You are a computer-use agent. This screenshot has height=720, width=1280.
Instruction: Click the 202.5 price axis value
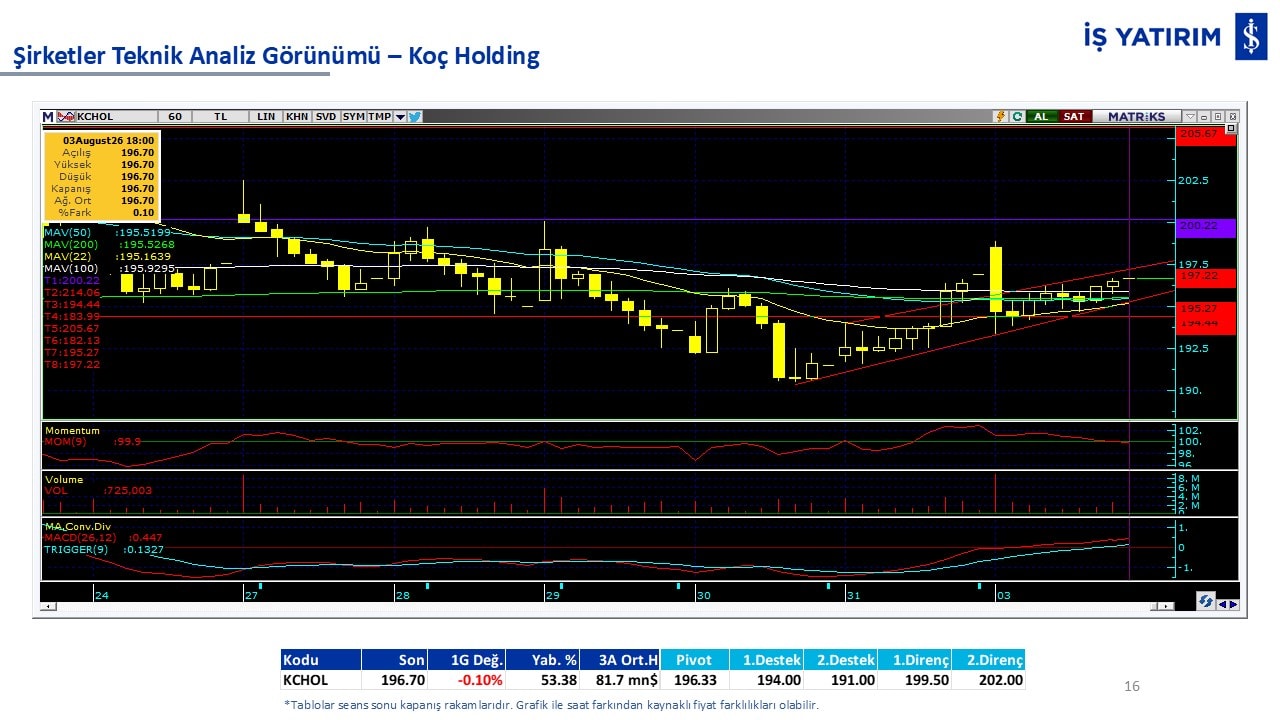coord(1194,180)
